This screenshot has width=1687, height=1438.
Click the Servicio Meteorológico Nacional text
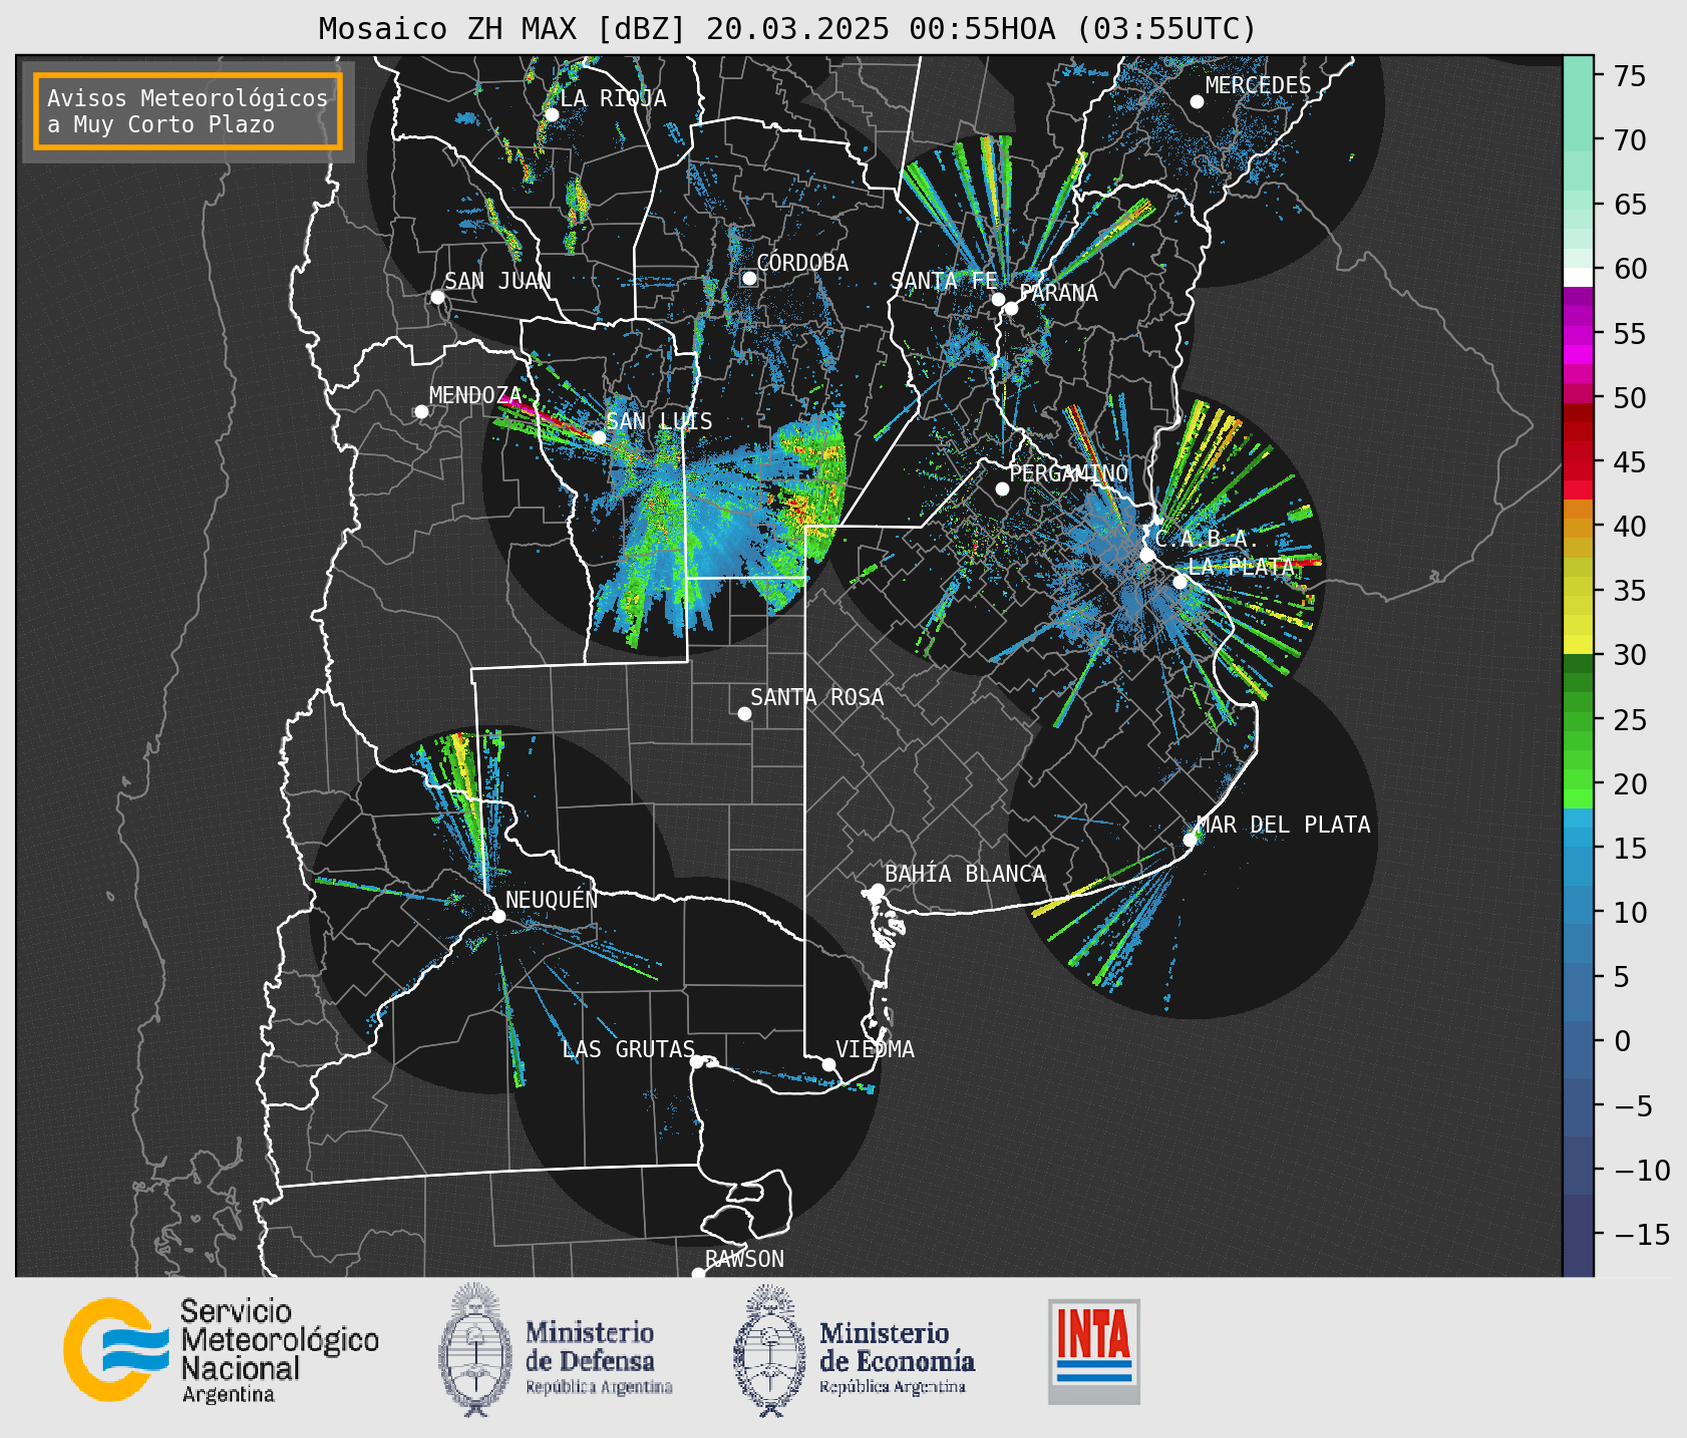(279, 1350)
